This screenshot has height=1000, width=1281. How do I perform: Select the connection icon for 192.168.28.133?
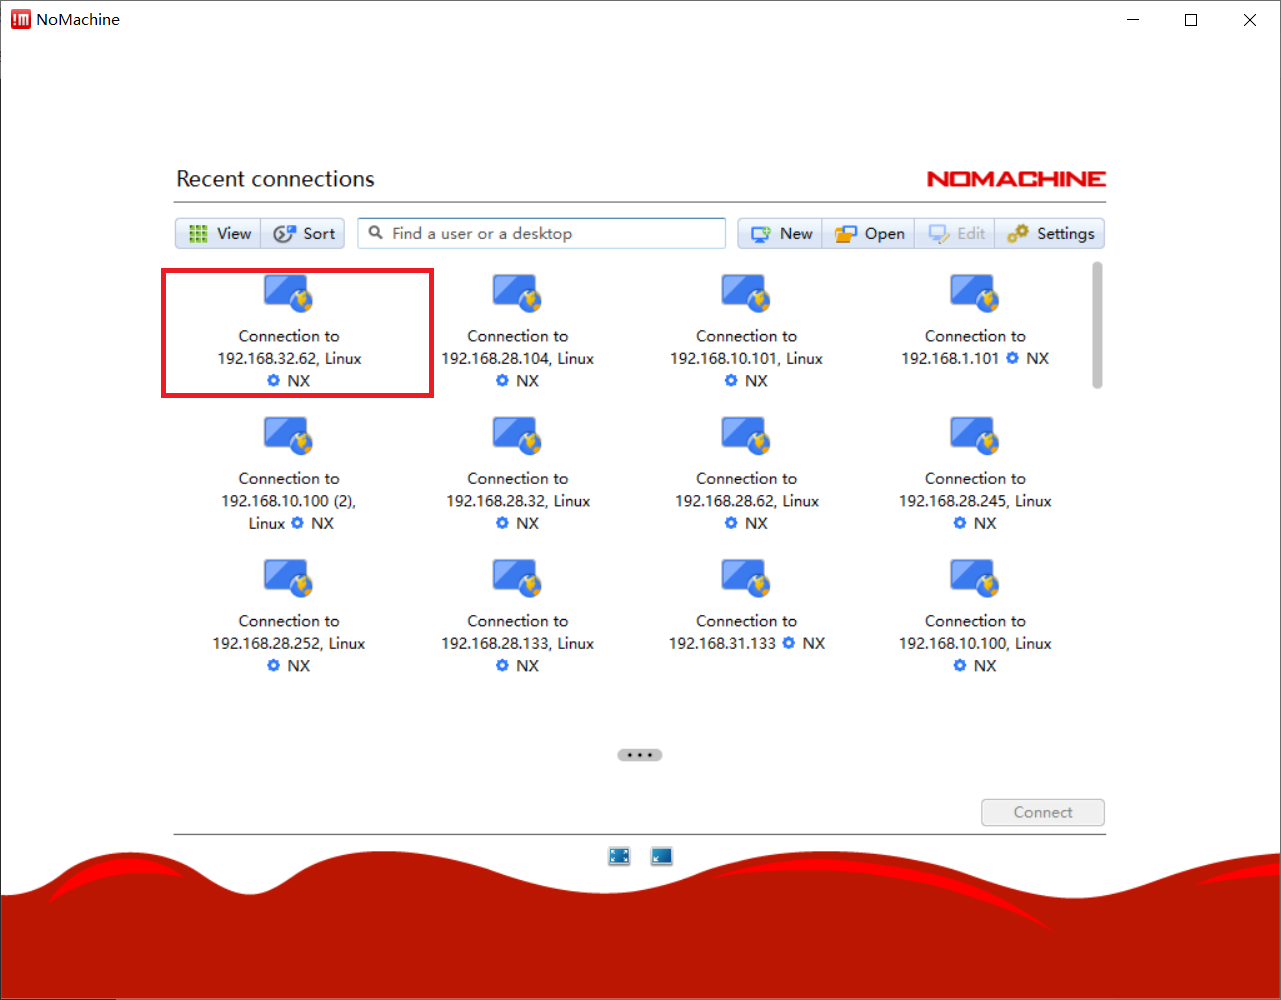click(x=518, y=578)
